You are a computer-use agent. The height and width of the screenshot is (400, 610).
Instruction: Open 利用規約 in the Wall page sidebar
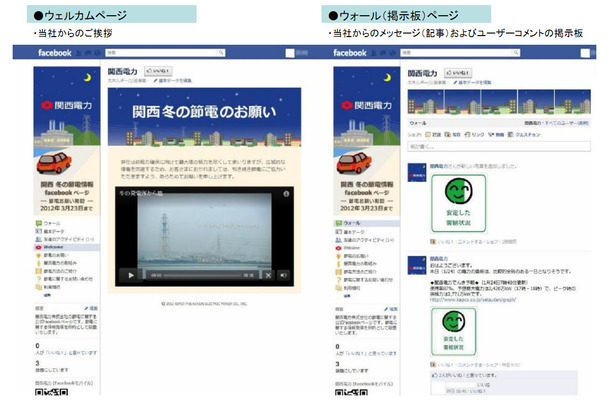tap(348, 288)
